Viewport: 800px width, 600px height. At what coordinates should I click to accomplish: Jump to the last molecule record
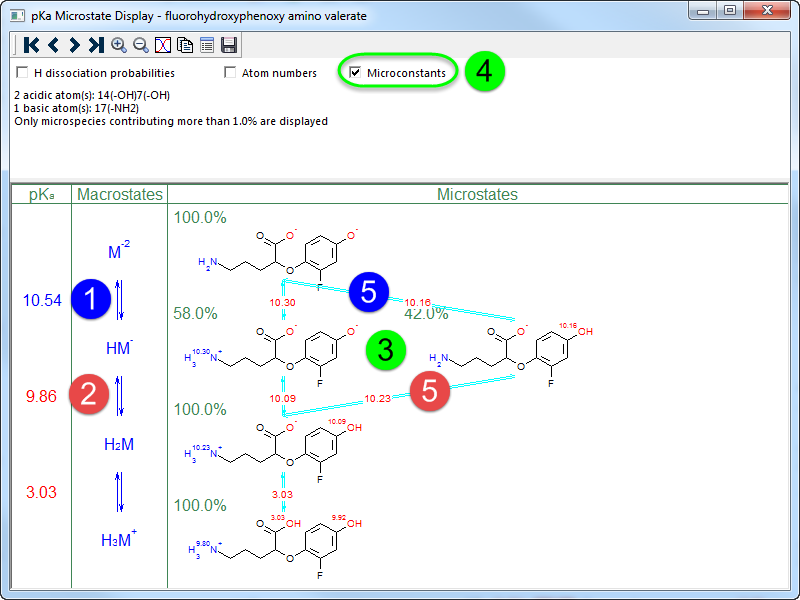point(96,45)
